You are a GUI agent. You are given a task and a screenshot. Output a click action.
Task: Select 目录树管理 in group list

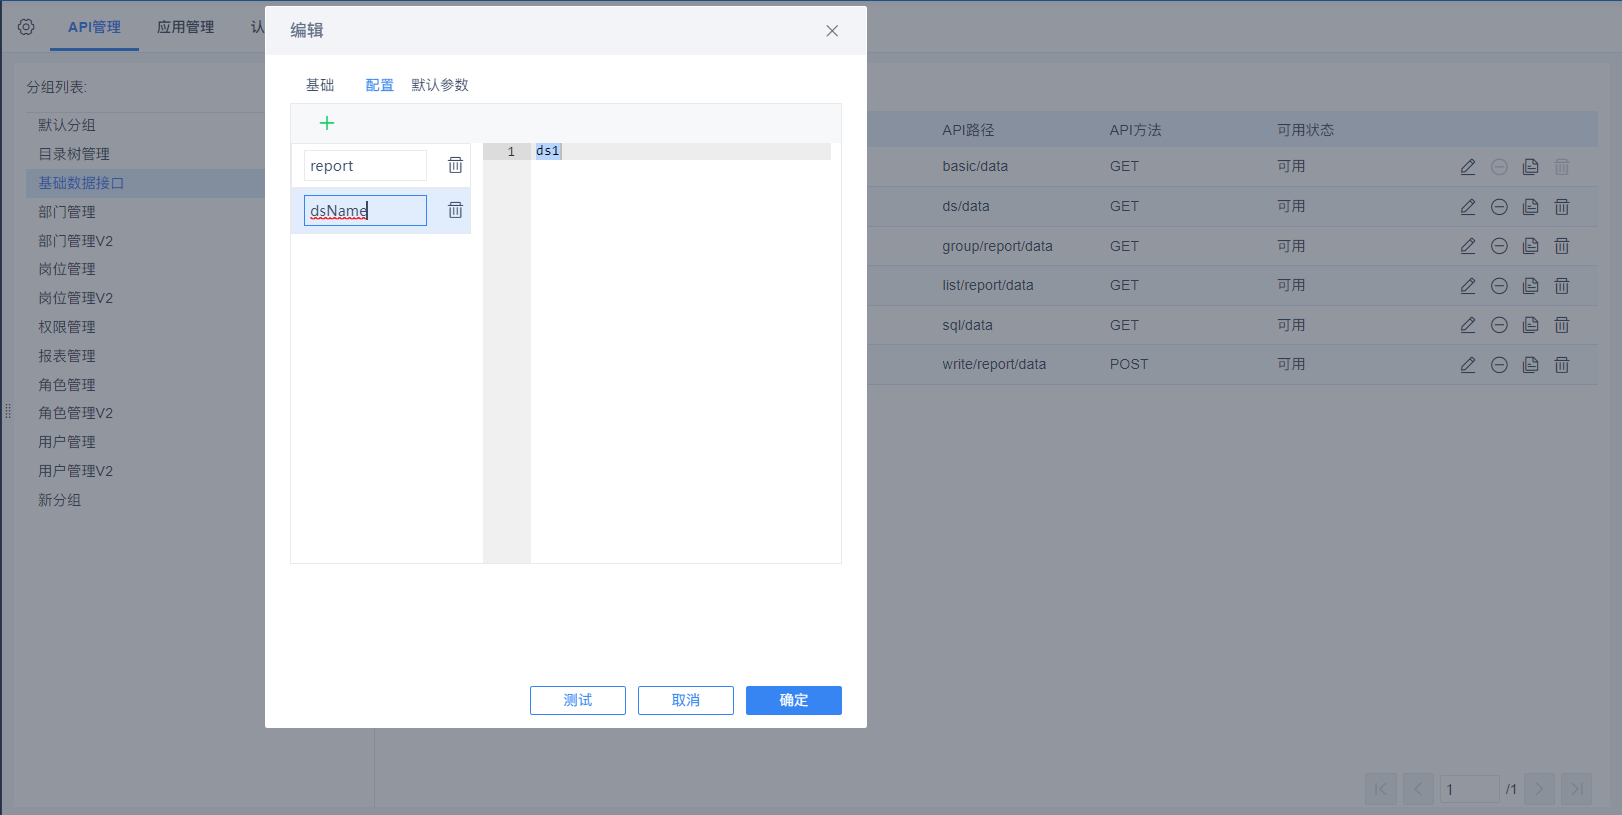click(x=74, y=154)
